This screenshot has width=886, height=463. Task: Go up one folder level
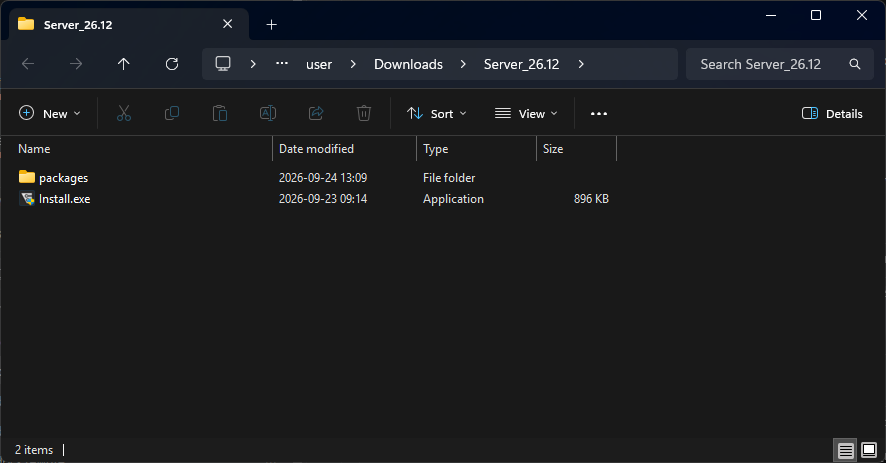point(123,64)
